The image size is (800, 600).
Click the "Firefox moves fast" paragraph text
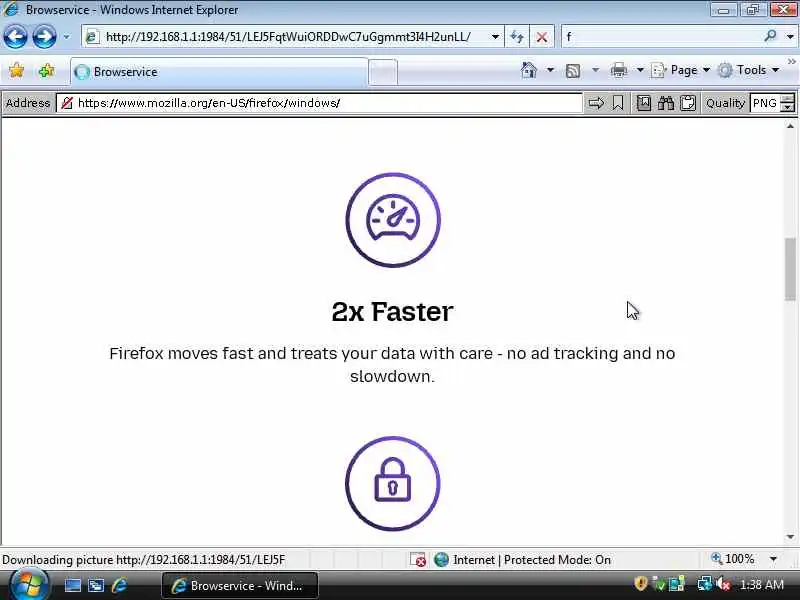[x=392, y=365]
